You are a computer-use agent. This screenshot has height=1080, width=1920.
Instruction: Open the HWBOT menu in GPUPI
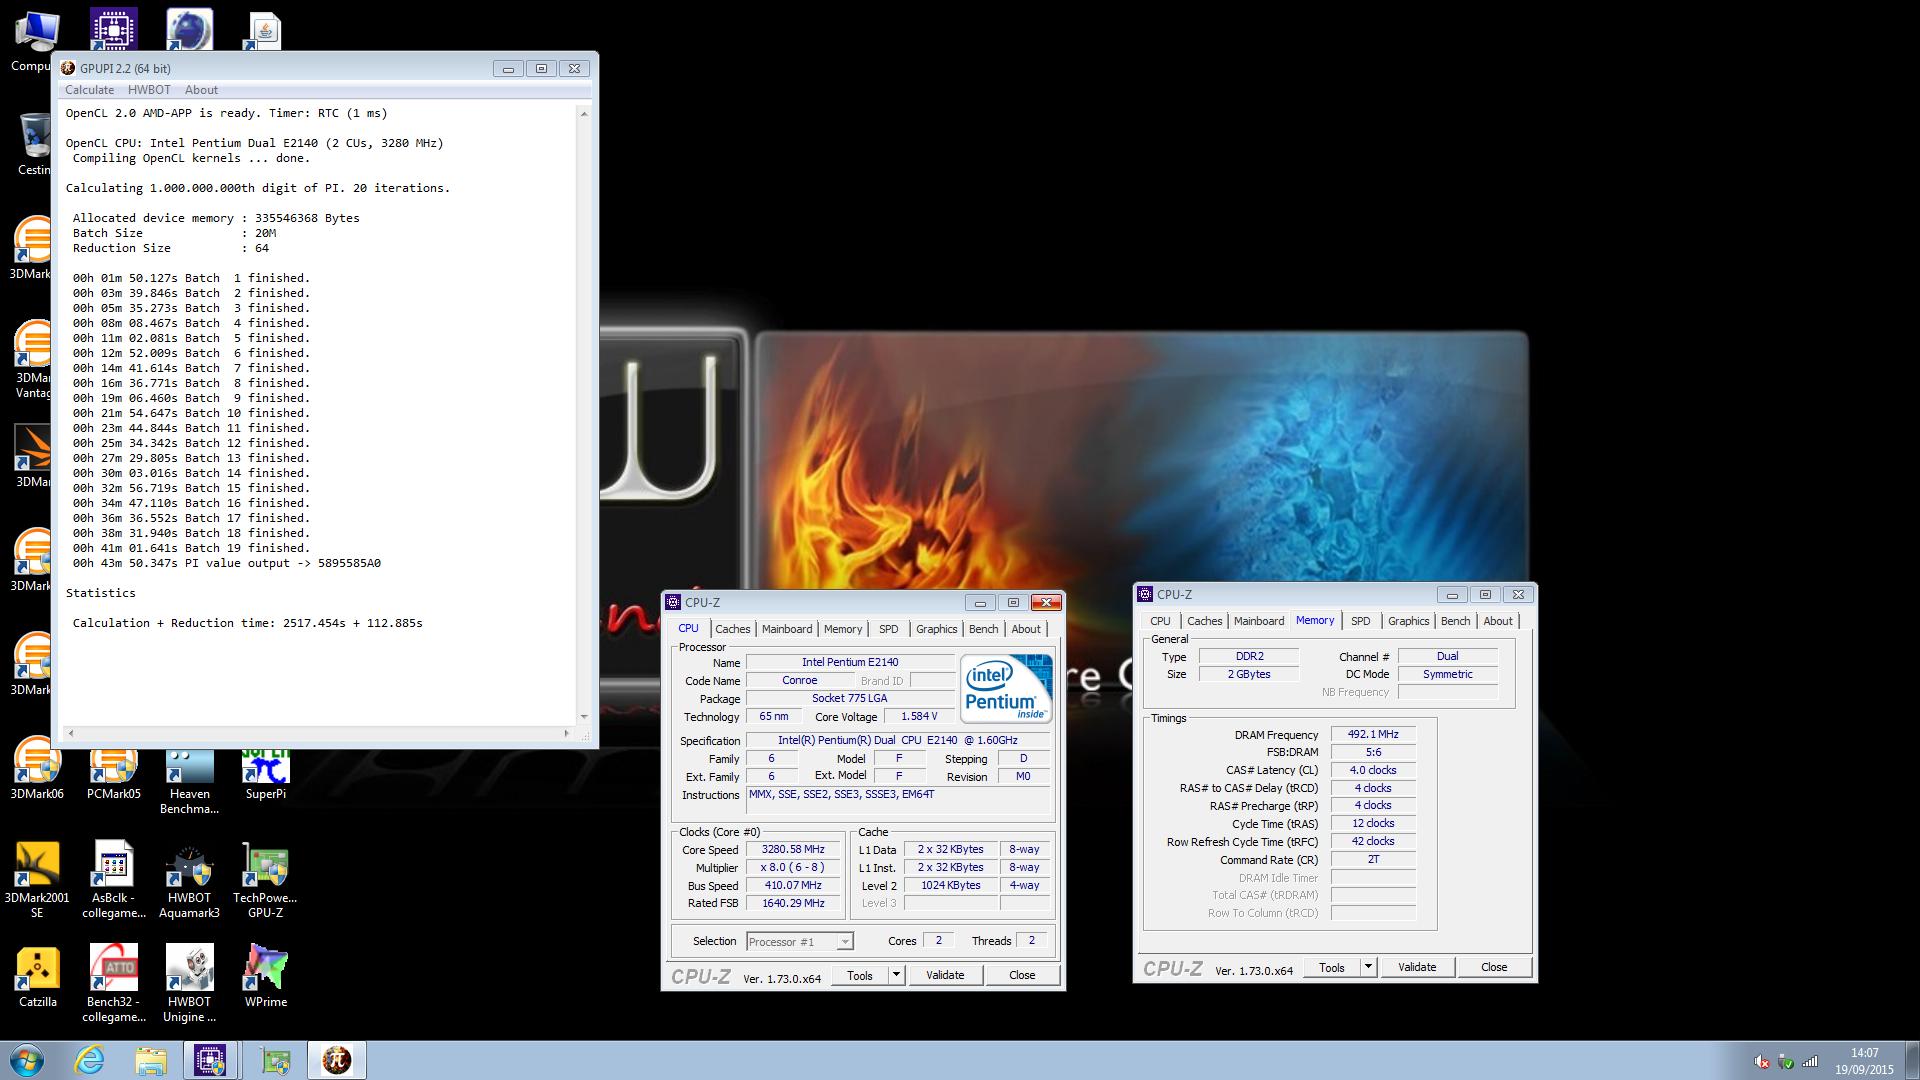coord(149,90)
